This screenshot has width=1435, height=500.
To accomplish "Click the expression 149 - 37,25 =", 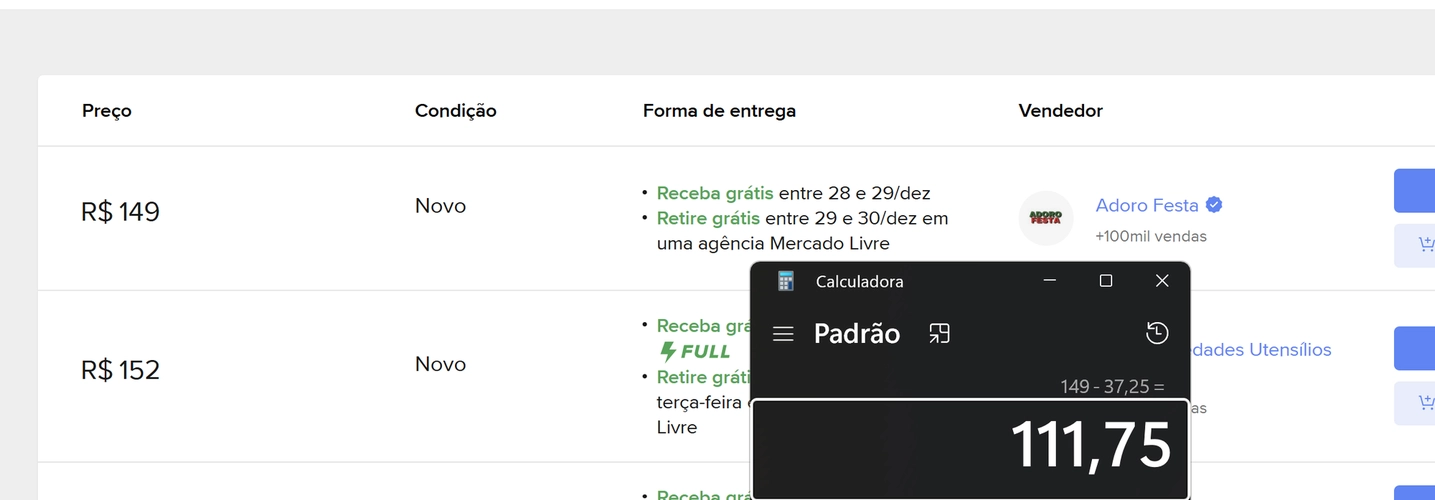I will (1112, 386).
